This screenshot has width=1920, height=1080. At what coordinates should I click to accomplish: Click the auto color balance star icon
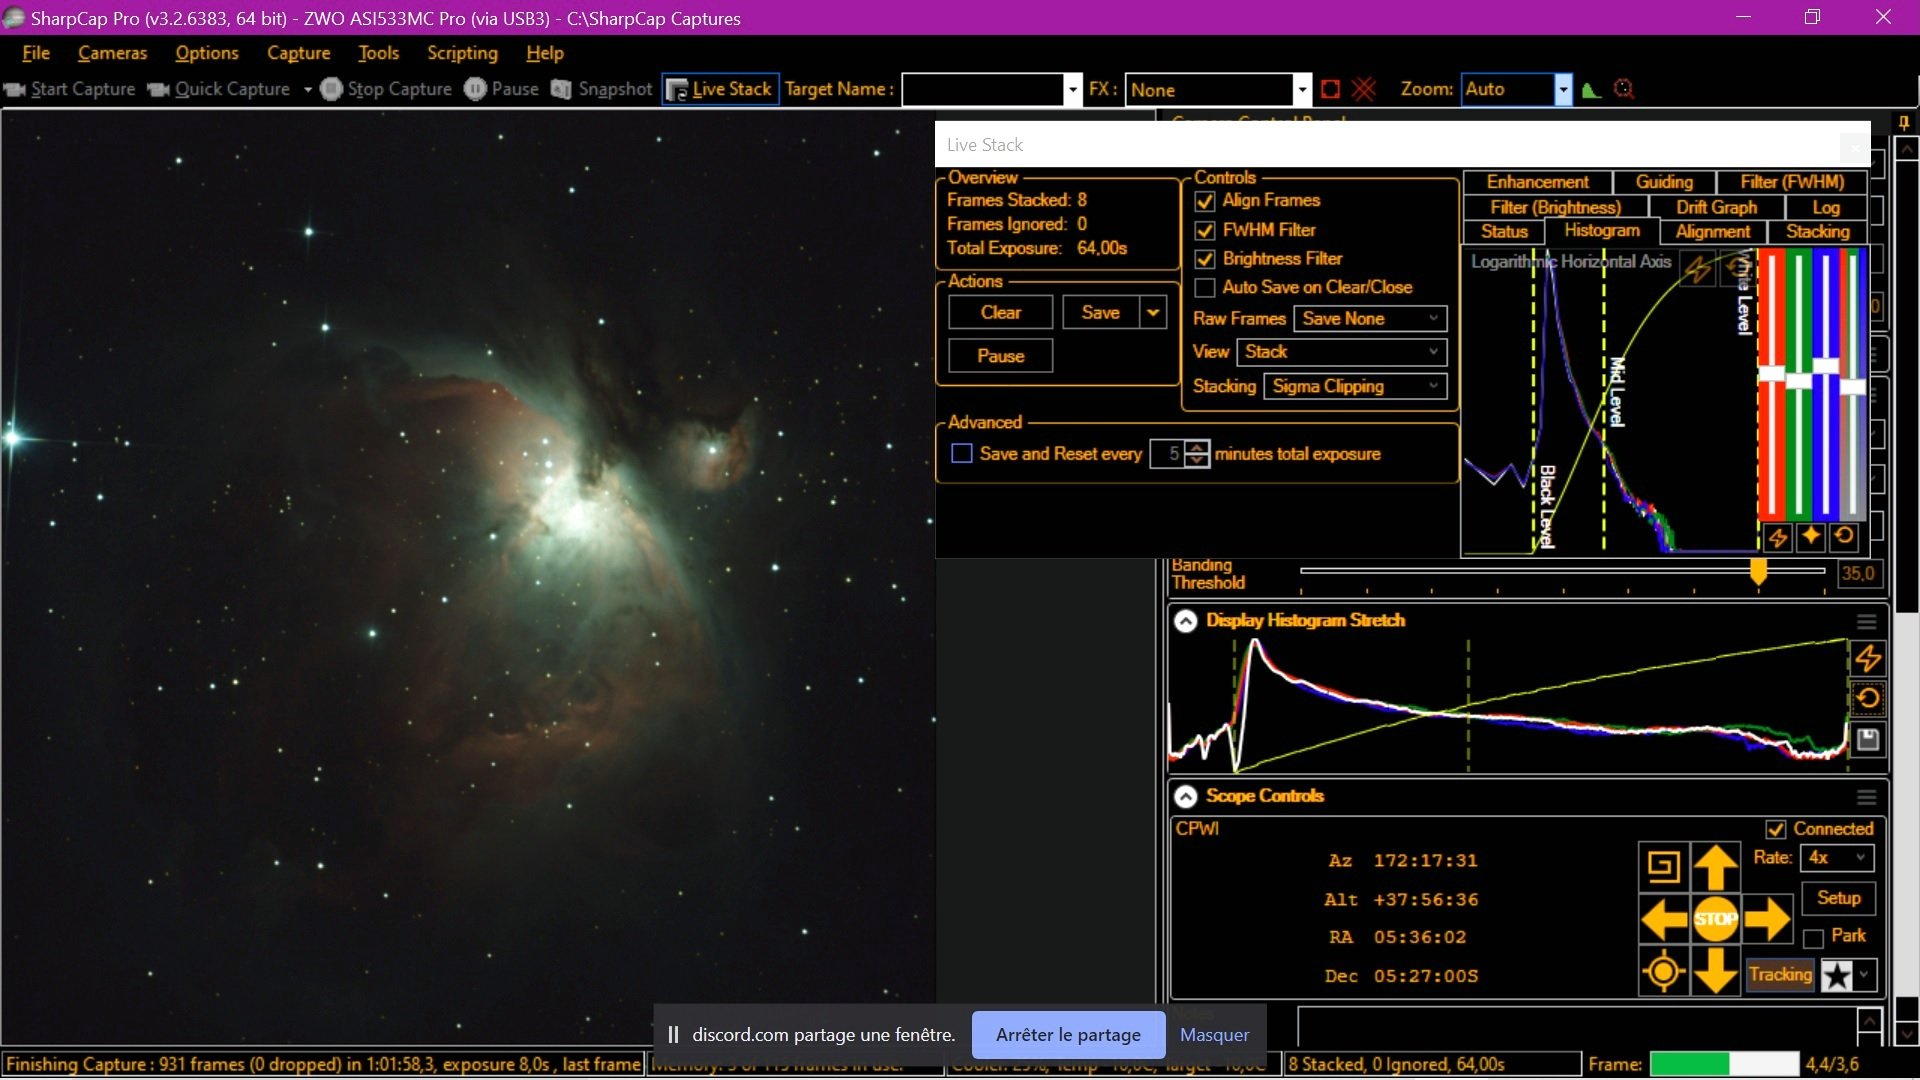(1811, 537)
